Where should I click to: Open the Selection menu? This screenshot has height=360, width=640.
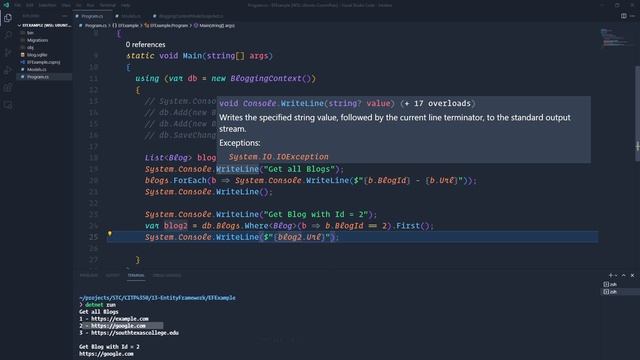(x=47, y=5)
